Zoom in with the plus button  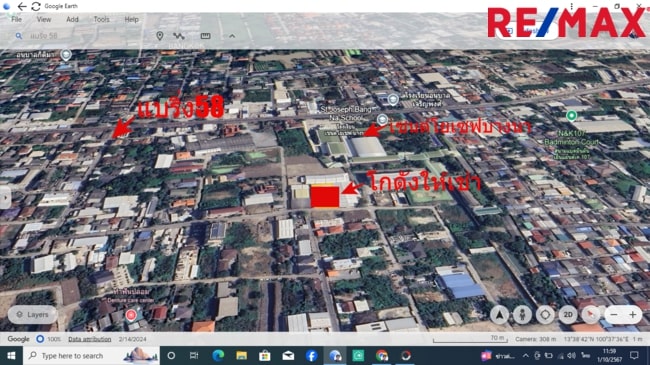pyautogui.click(x=633, y=315)
